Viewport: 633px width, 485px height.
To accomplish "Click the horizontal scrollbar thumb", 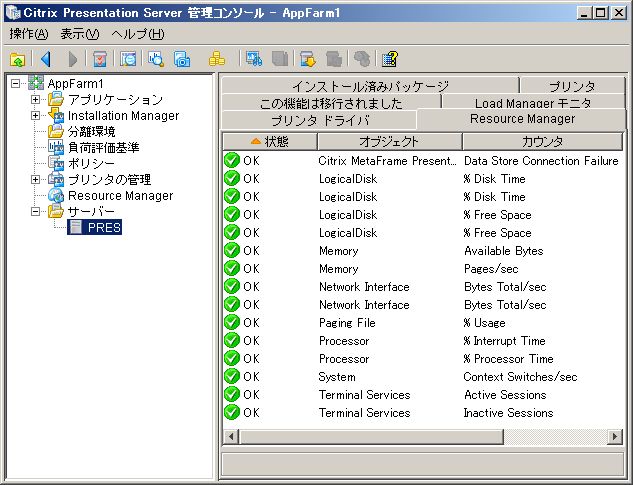I will (x=371, y=436).
